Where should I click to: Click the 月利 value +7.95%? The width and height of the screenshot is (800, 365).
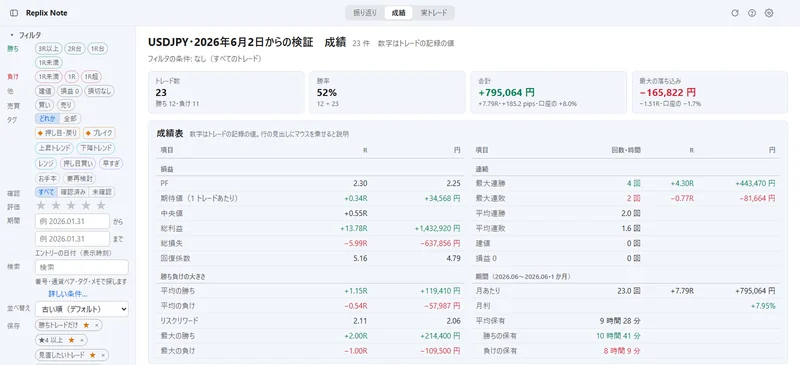point(763,306)
